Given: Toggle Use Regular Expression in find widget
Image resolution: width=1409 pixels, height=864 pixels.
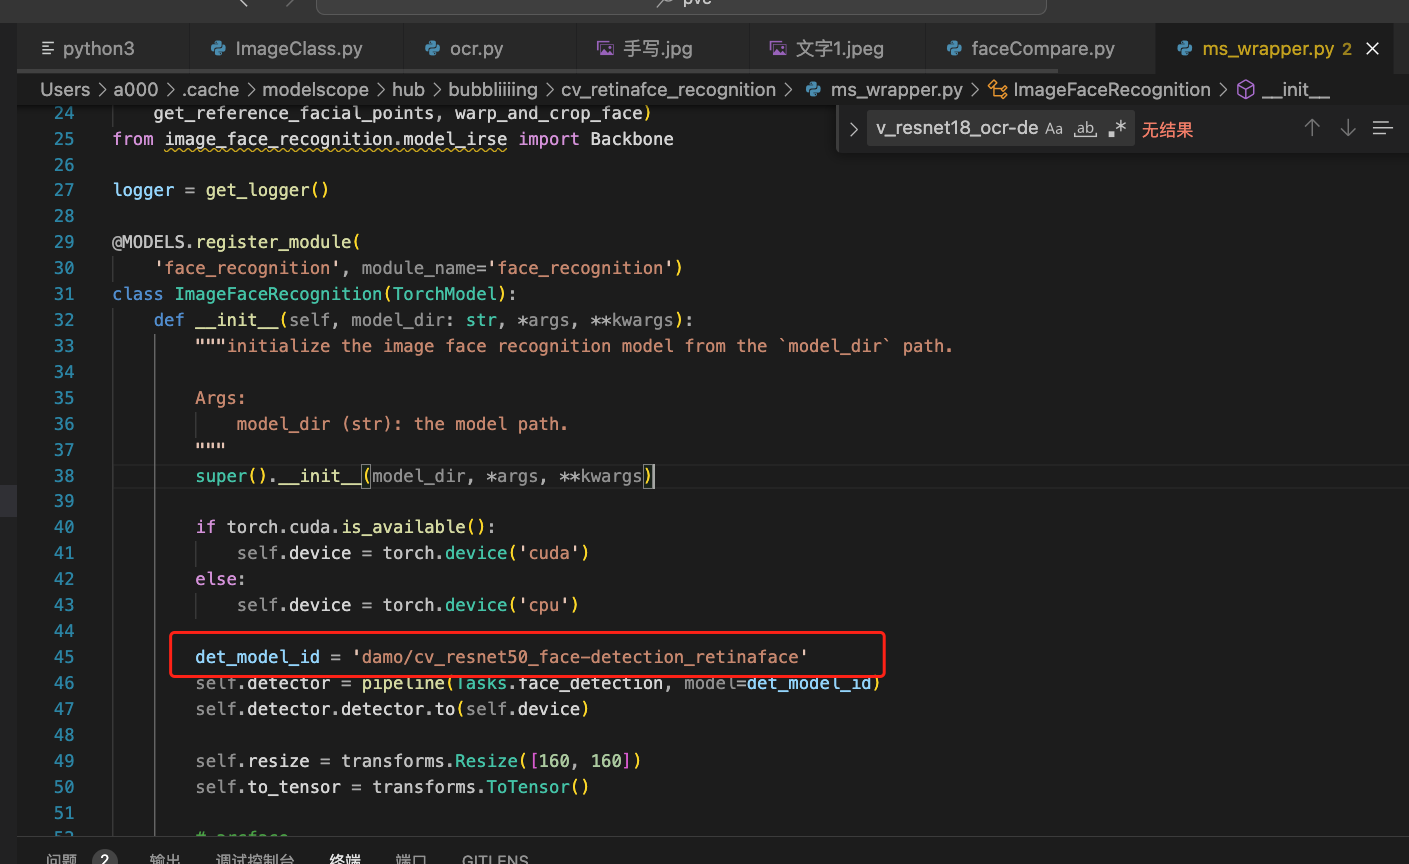Looking at the screenshot, I should pos(1117,129).
